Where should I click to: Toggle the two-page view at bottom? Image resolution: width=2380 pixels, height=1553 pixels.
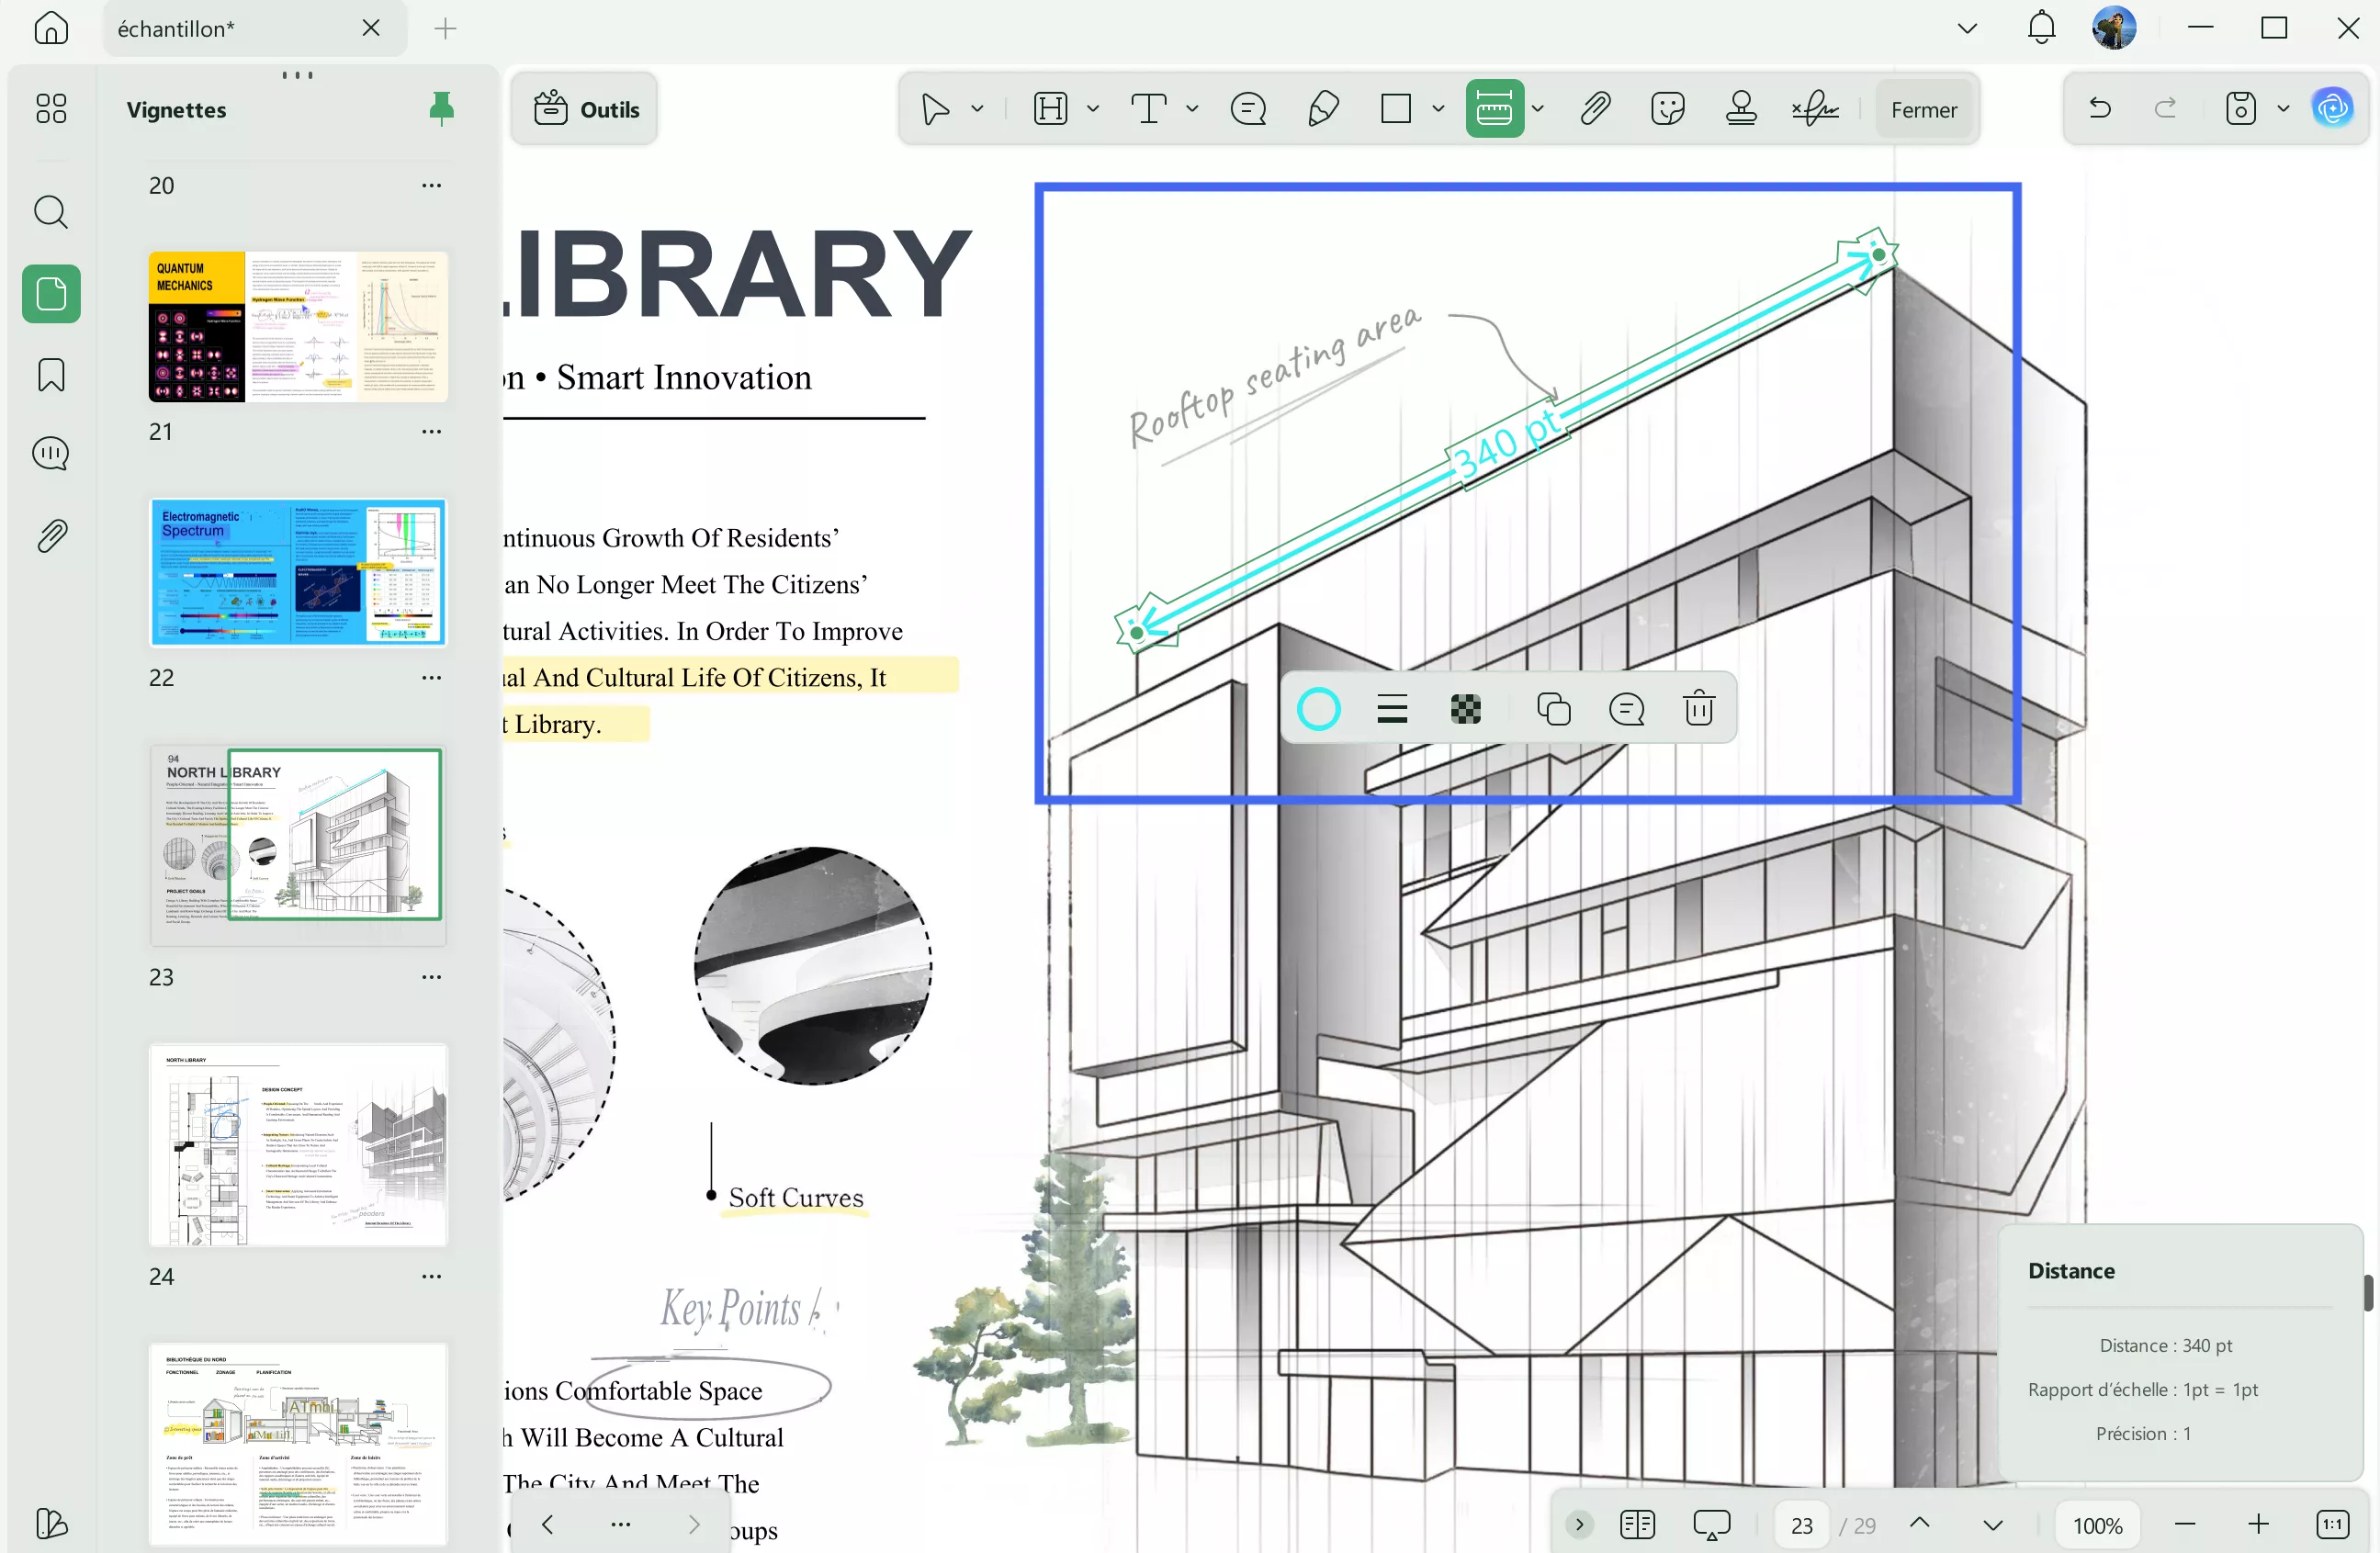[1637, 1524]
